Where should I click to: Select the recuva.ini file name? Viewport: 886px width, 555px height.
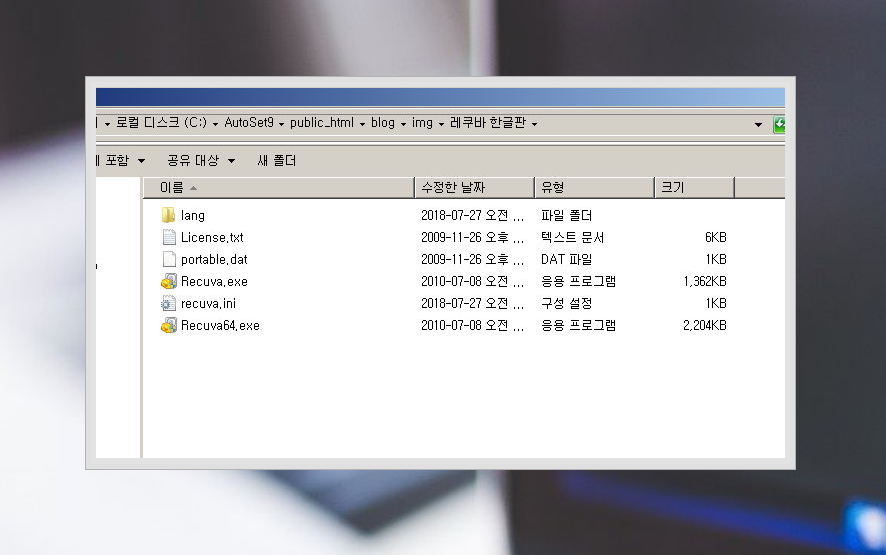pyautogui.click(x=209, y=303)
